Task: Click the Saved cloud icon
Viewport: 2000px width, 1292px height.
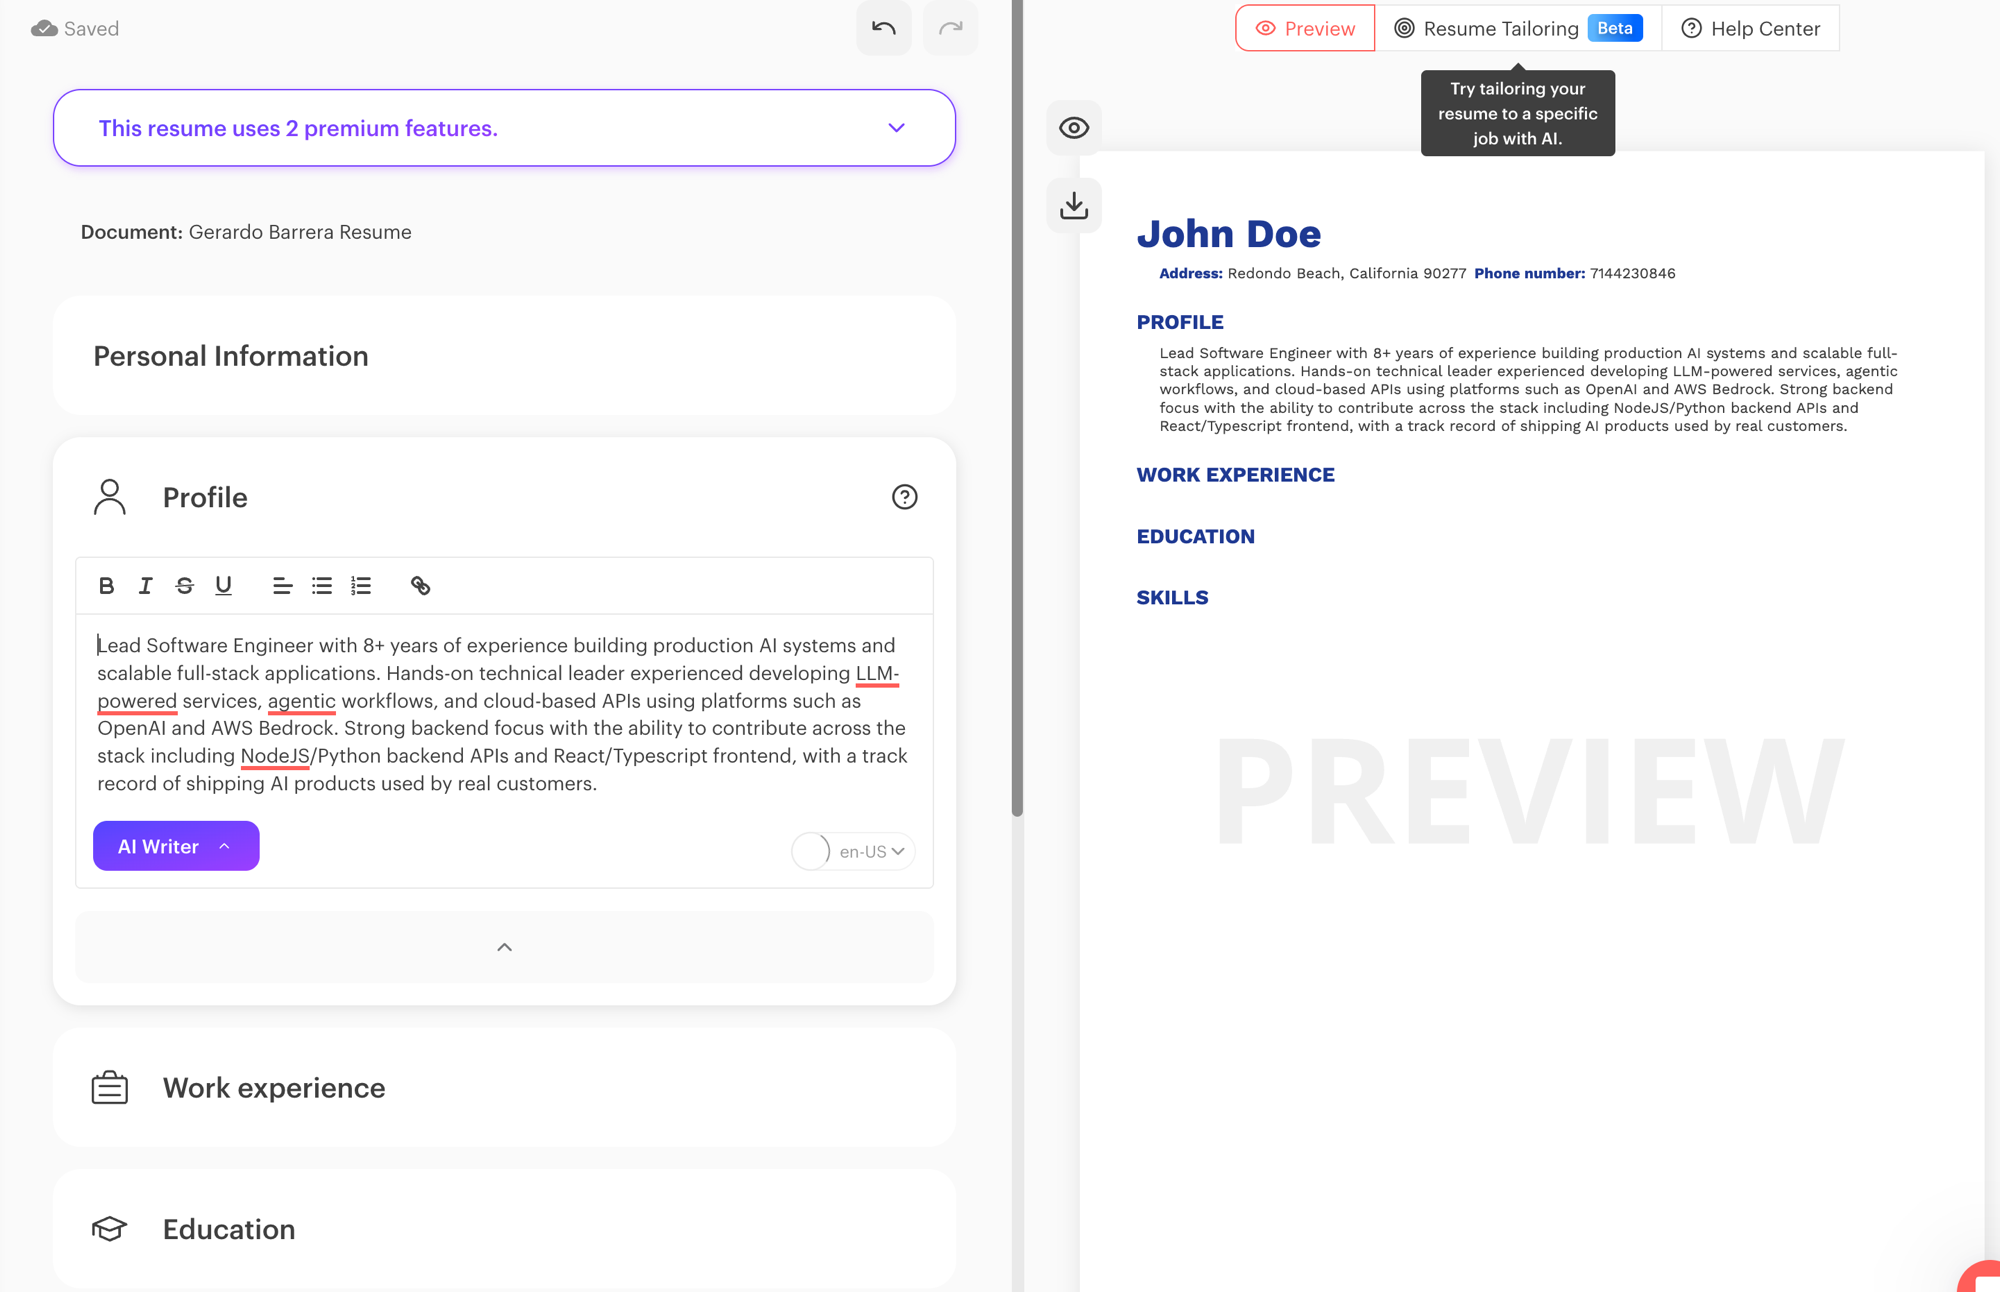Action: [x=44, y=29]
